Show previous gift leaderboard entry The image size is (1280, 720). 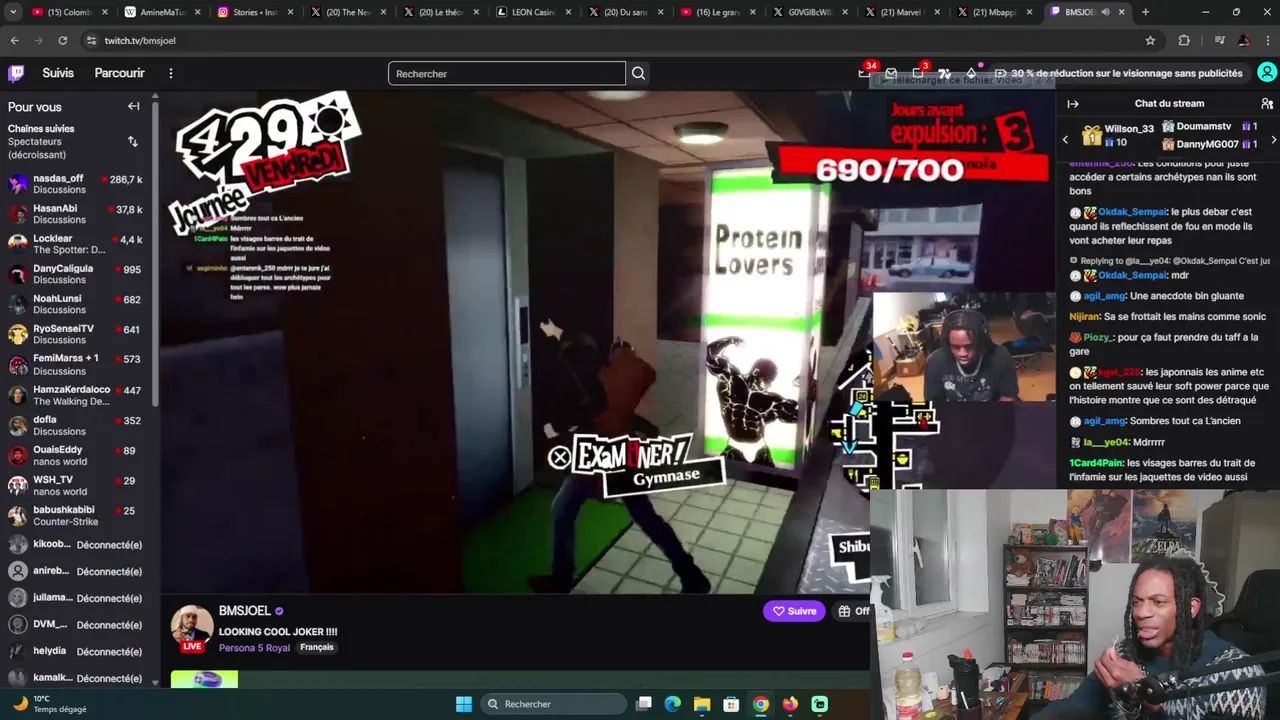(x=1065, y=140)
